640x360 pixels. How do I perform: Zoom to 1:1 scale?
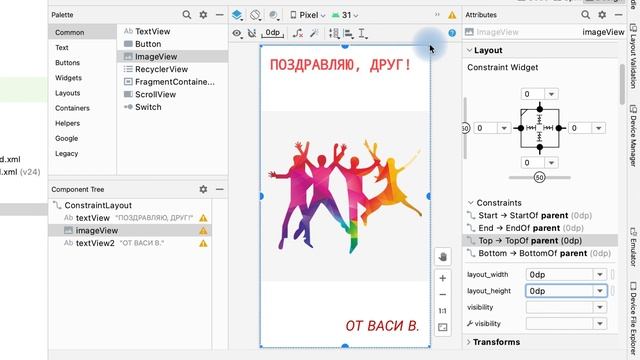pos(442,311)
